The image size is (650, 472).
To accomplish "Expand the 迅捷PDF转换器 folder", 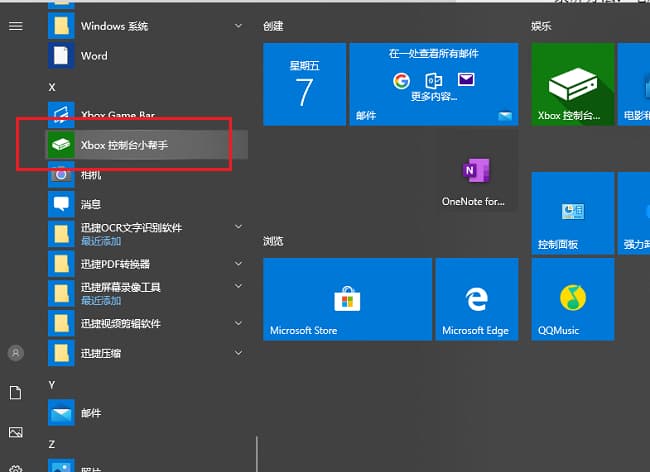I will point(238,264).
